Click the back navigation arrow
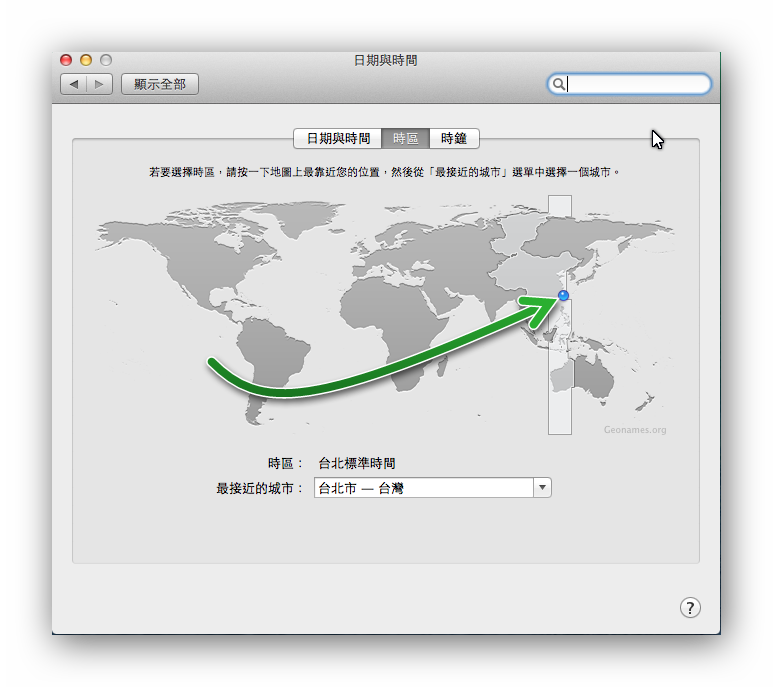This screenshot has width=773, height=687. [74, 84]
